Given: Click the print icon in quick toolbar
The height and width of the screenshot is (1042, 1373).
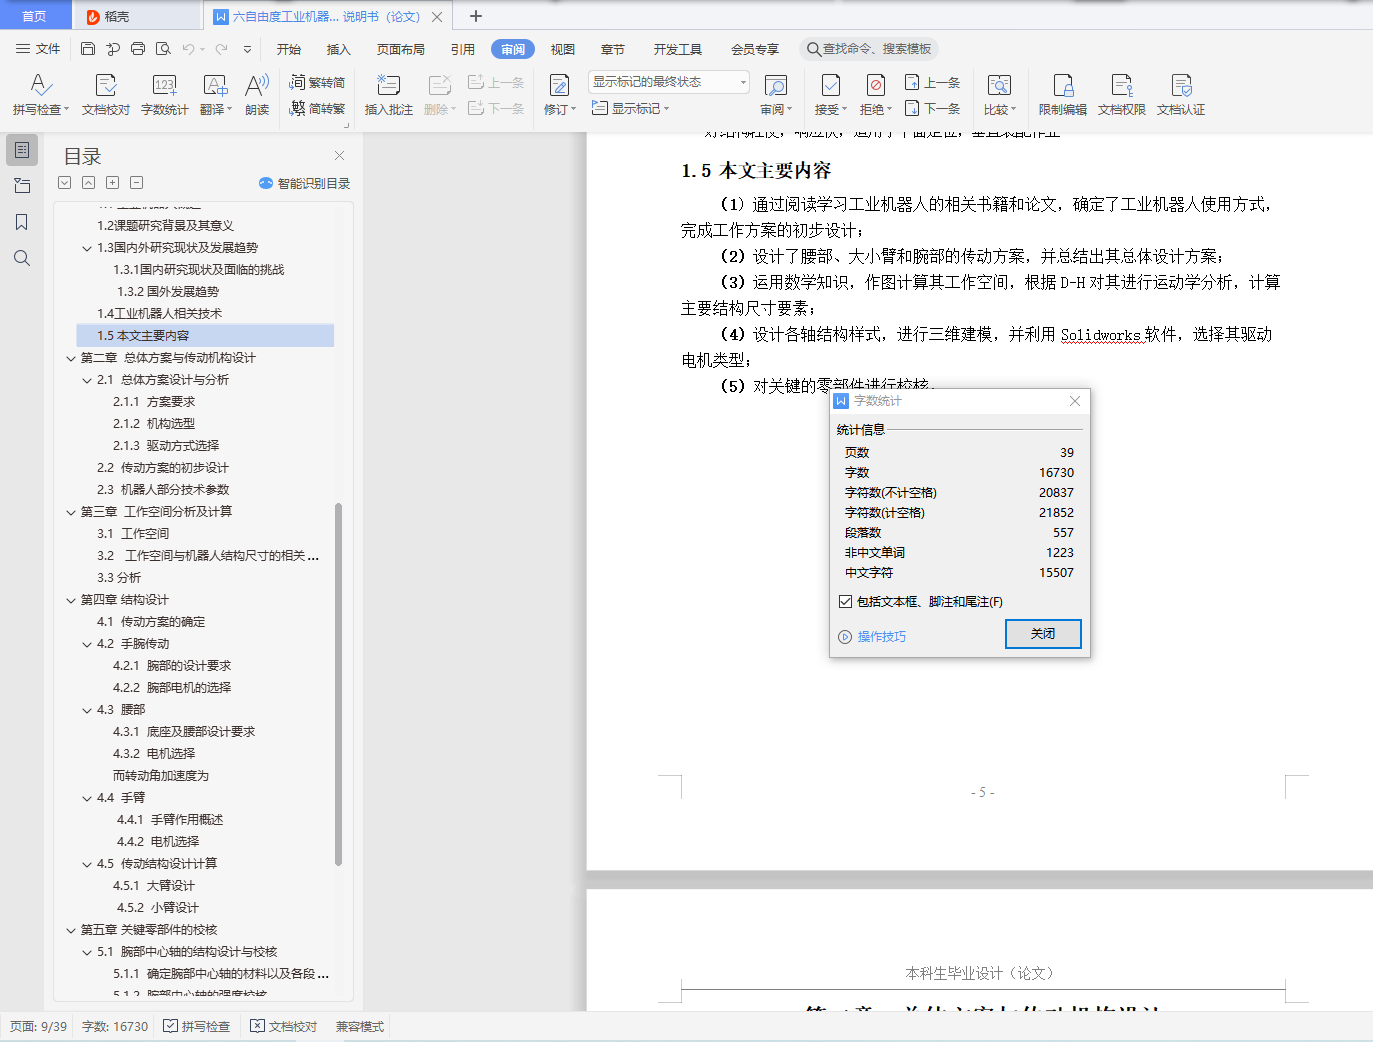Looking at the screenshot, I should (x=138, y=49).
